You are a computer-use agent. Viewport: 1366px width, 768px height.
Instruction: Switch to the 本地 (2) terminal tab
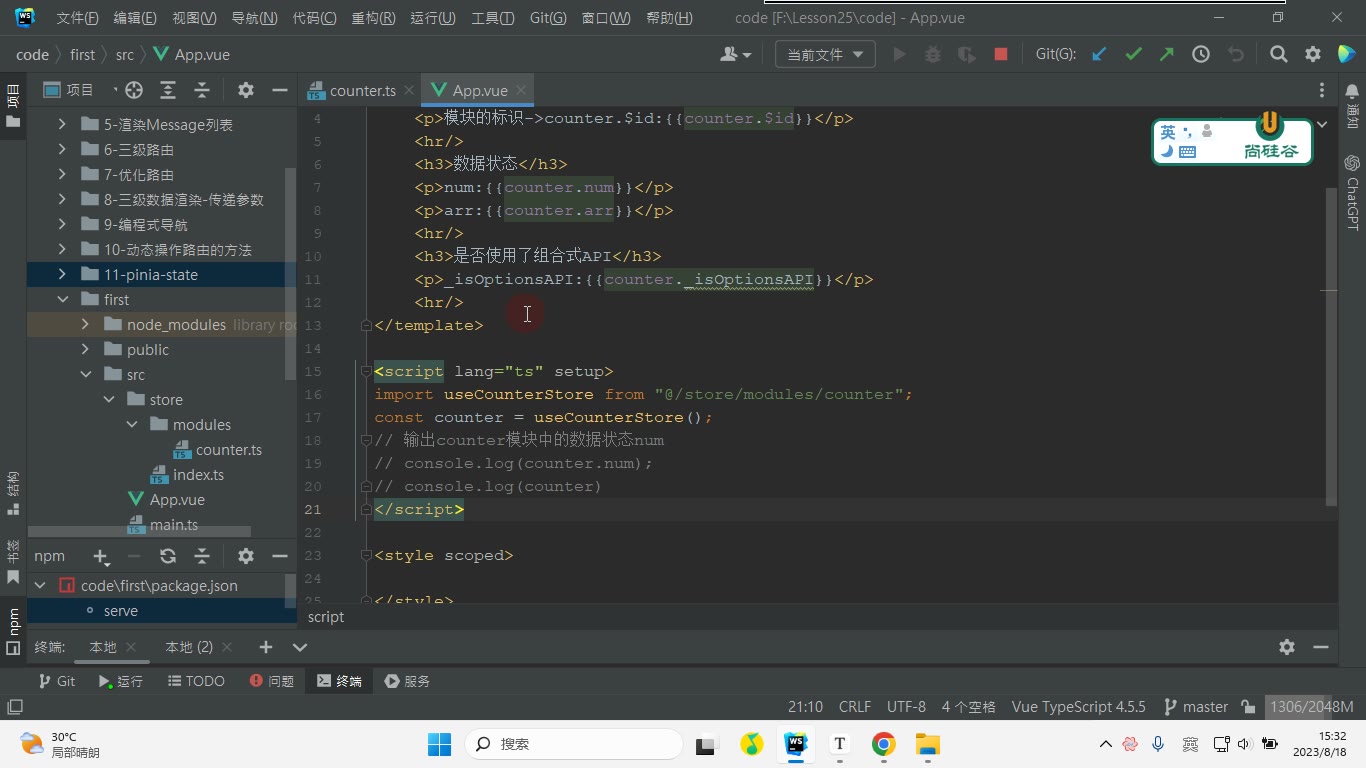tap(189, 647)
